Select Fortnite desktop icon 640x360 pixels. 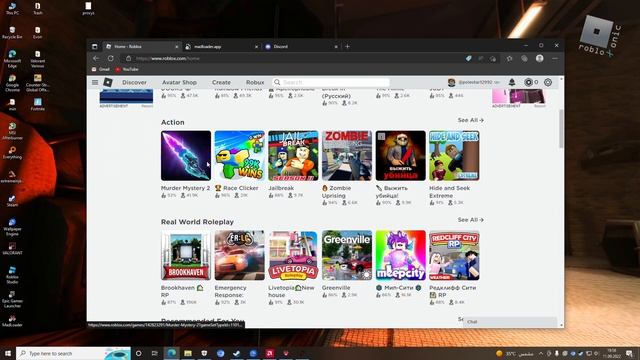coord(37,104)
